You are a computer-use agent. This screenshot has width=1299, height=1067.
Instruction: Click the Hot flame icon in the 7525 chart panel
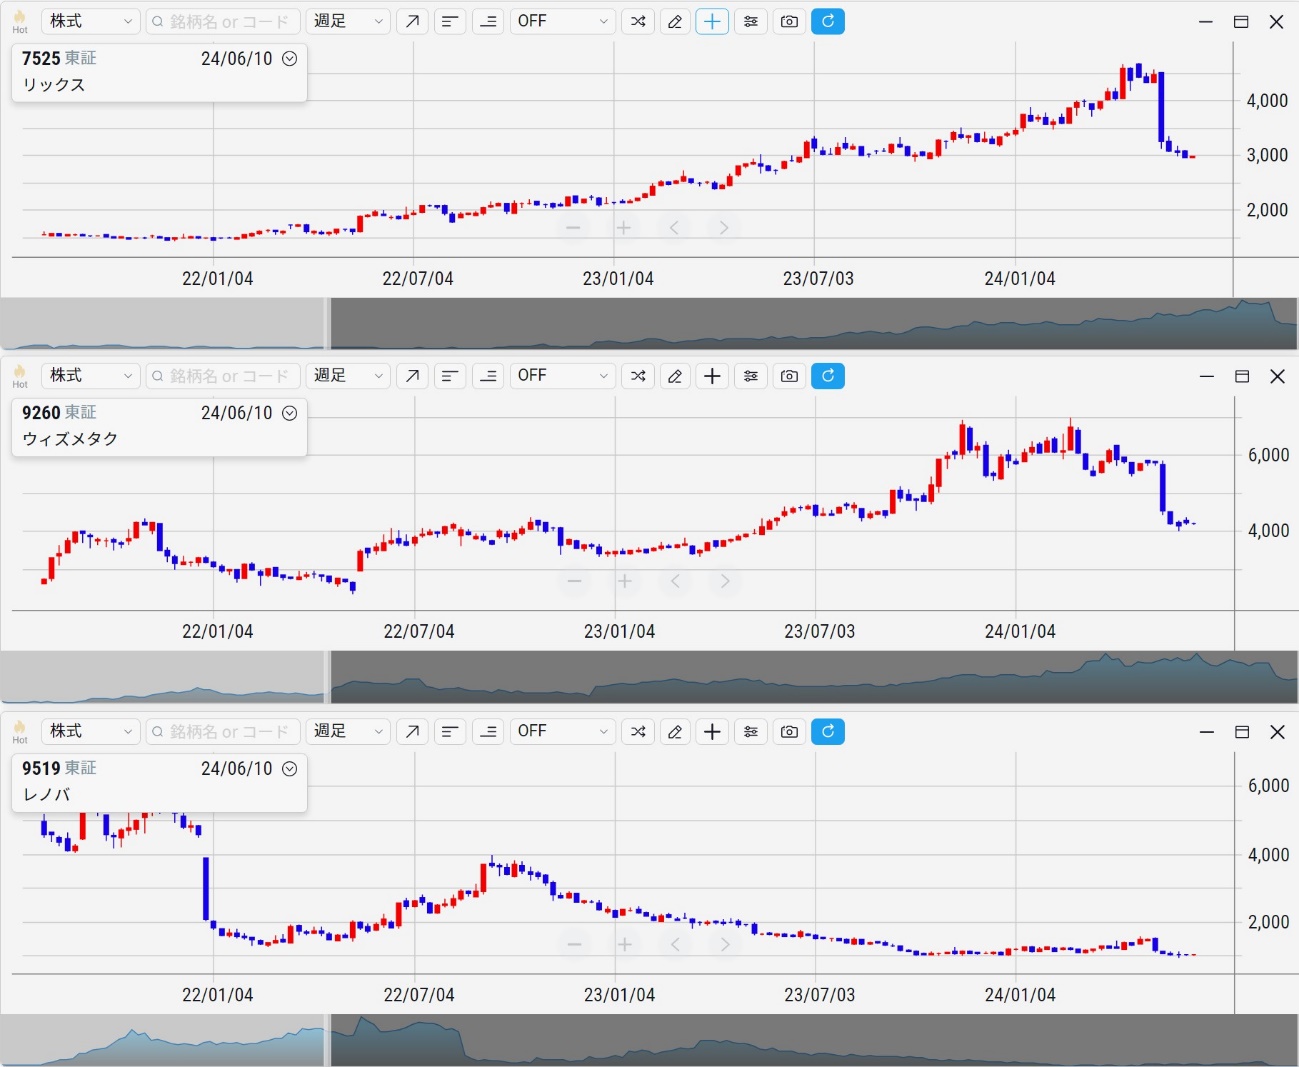20,20
